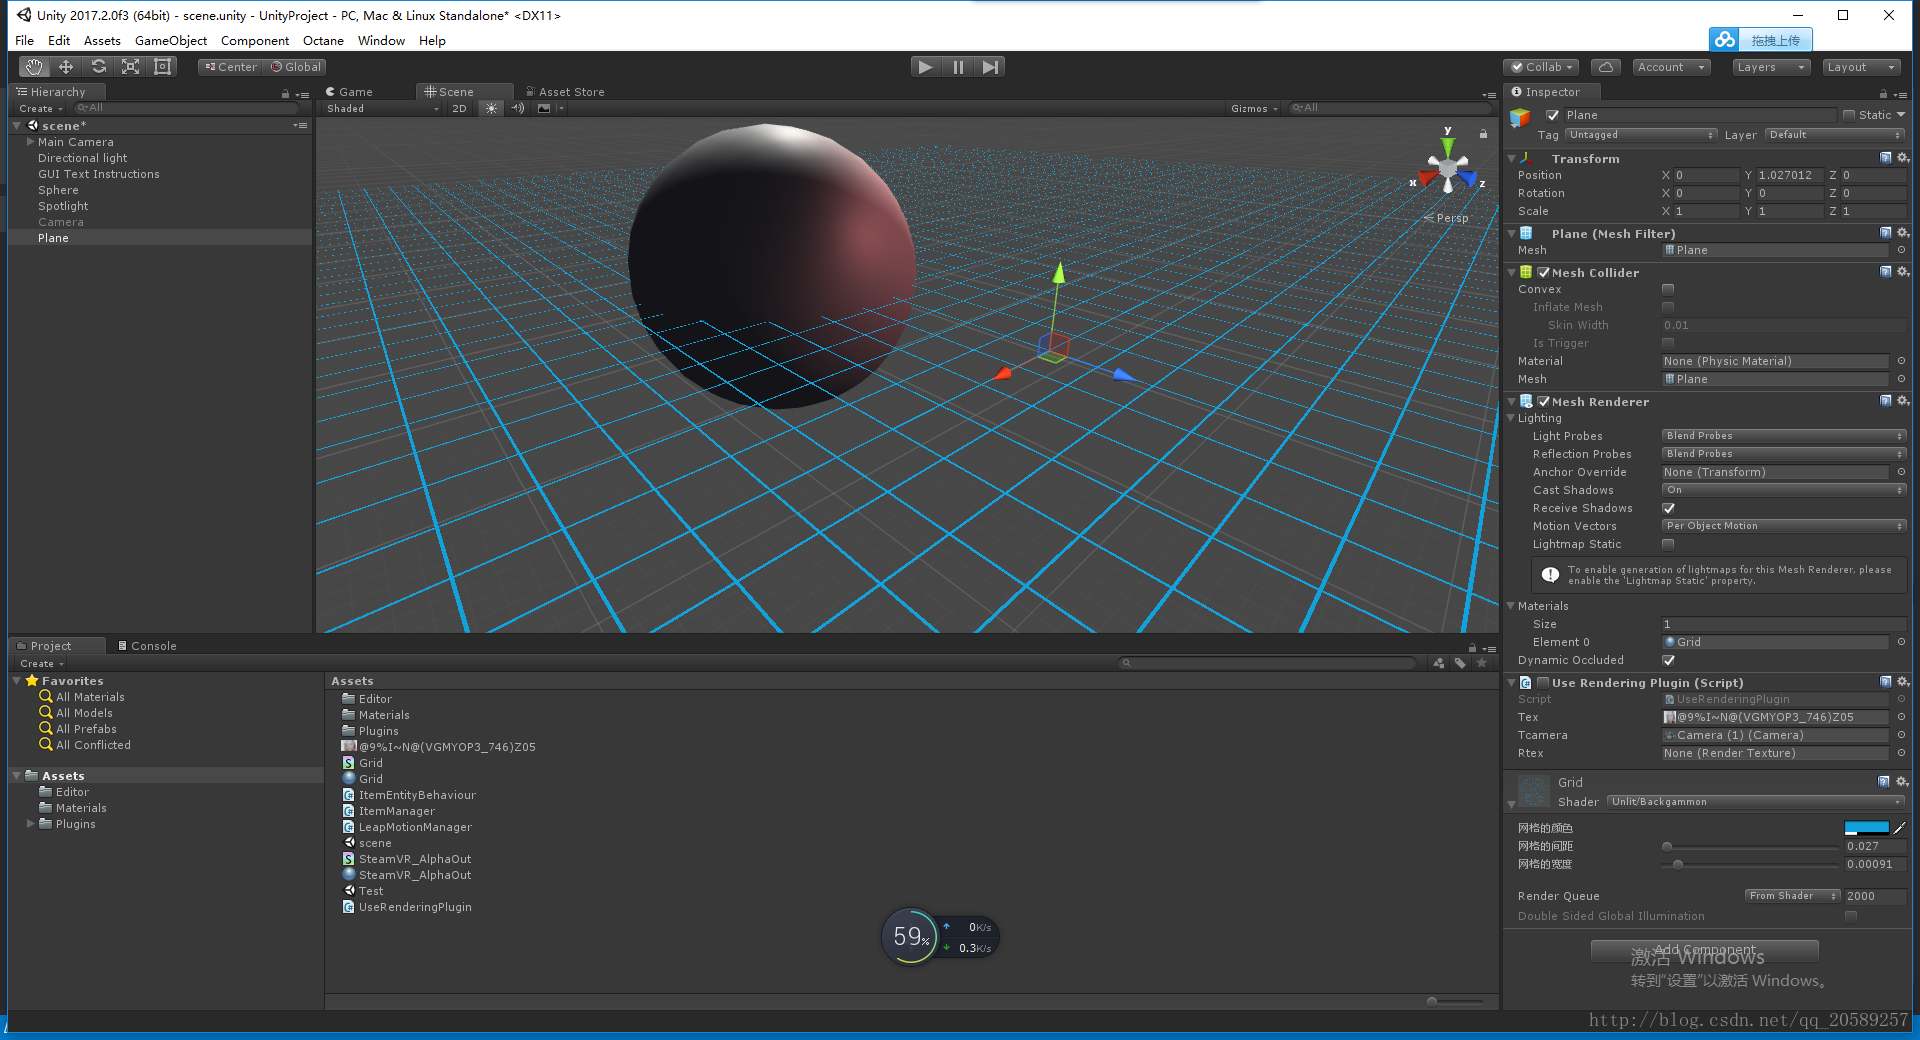
Task: Select the Scale tool
Action: click(x=130, y=67)
